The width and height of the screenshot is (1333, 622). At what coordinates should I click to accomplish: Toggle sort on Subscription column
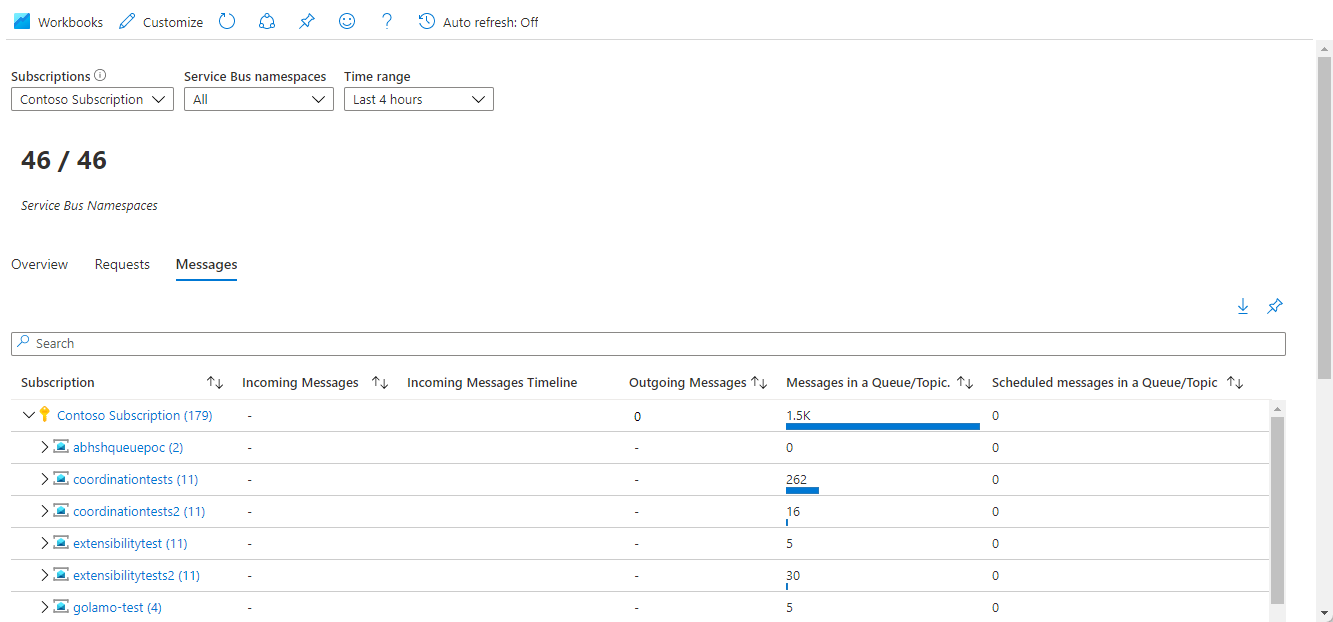(x=215, y=383)
